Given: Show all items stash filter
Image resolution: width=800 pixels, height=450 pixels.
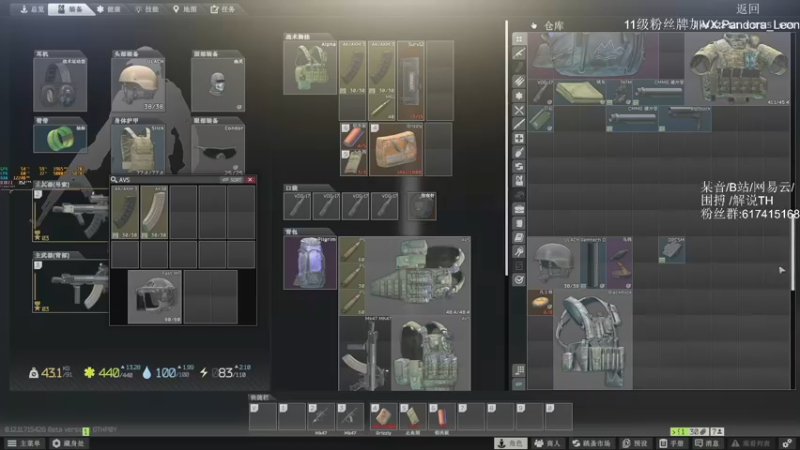Looking at the screenshot, I should [x=519, y=39].
